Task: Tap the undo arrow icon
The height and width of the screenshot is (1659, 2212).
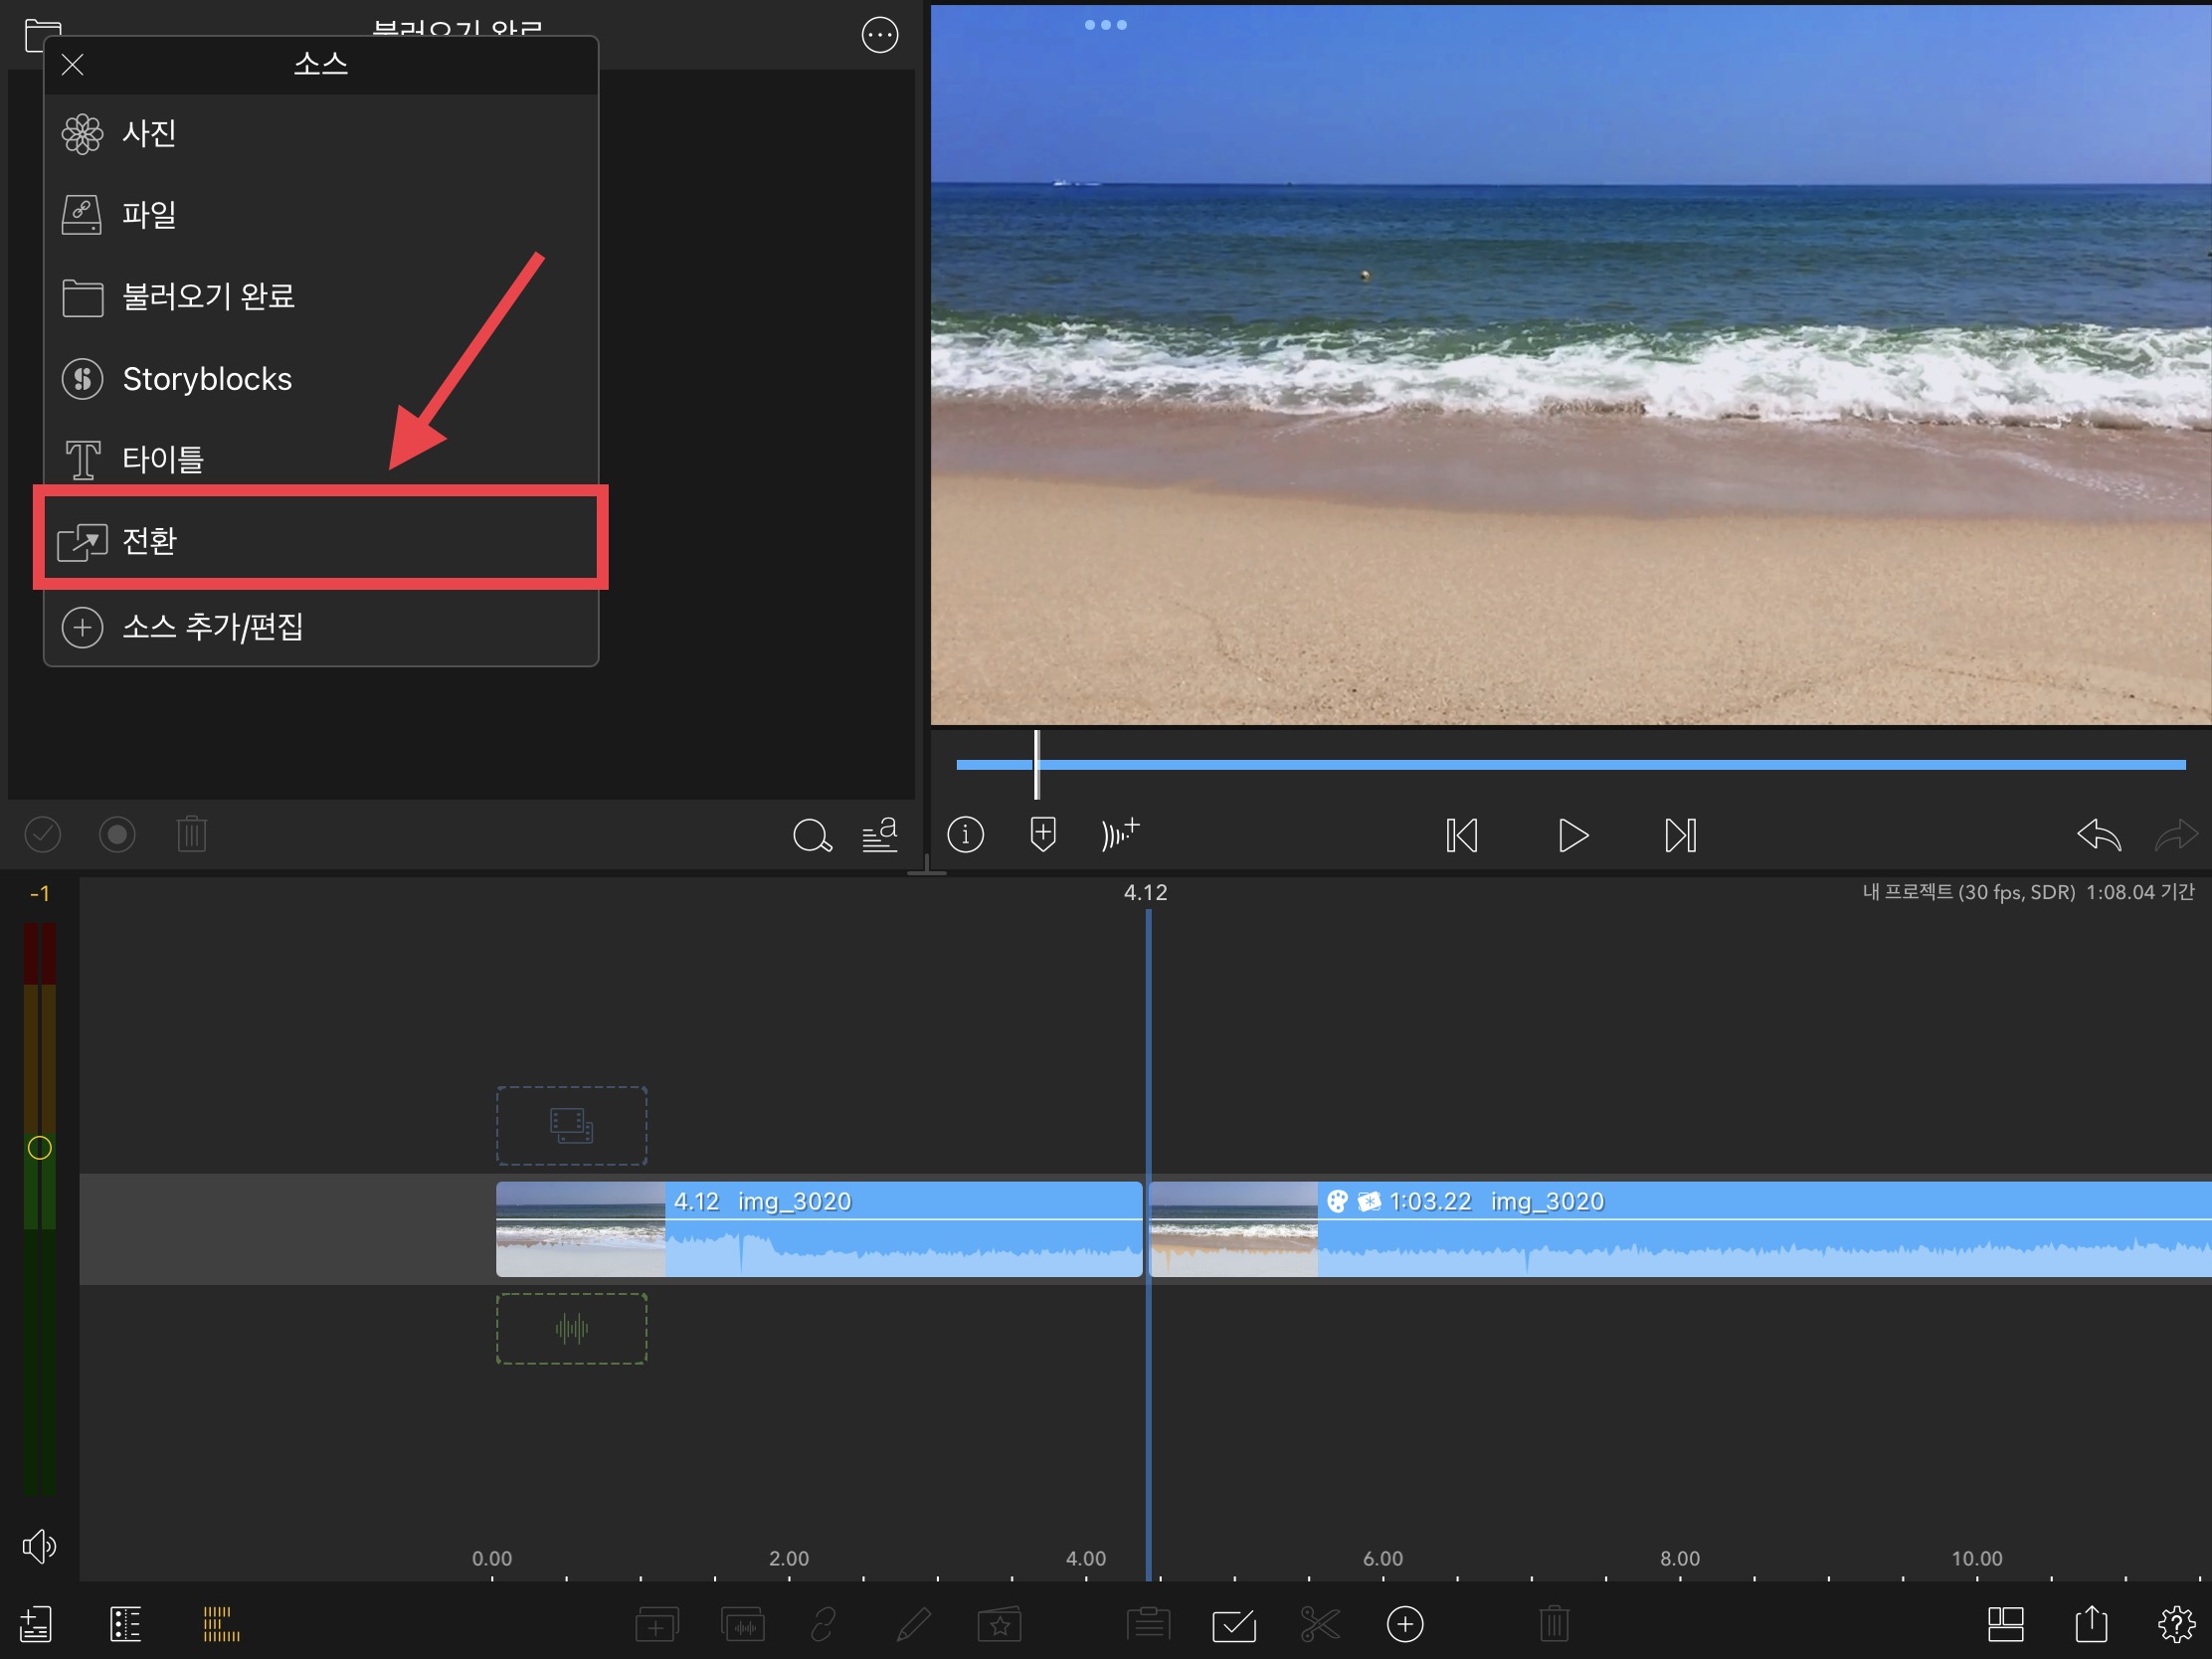Action: click(x=2098, y=835)
